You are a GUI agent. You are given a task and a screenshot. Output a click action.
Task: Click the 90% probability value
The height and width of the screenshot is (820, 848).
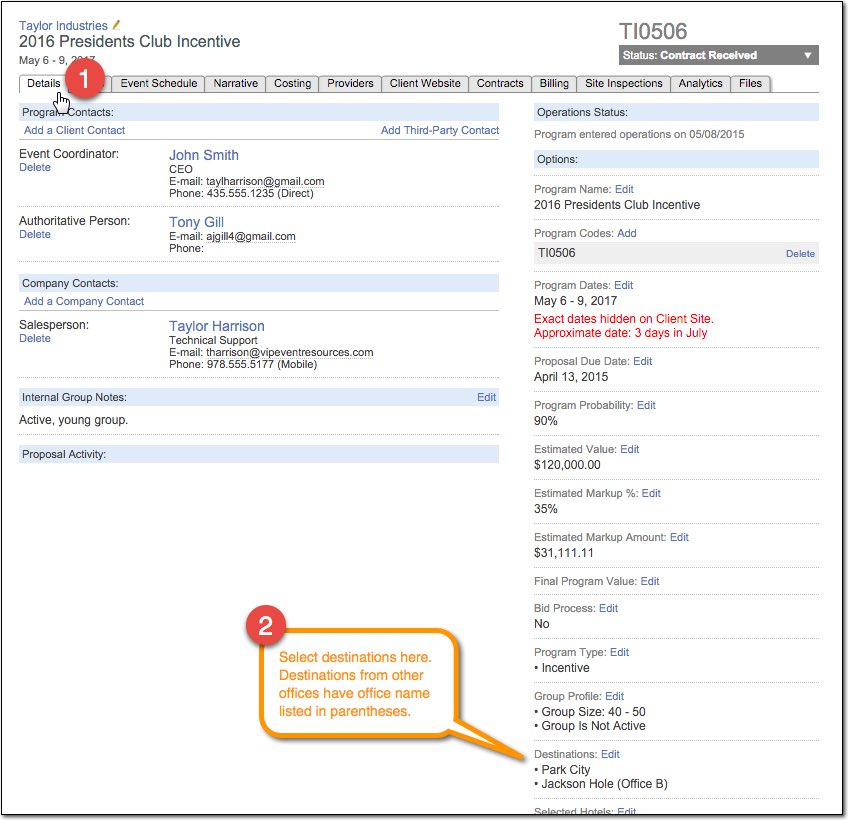(545, 421)
